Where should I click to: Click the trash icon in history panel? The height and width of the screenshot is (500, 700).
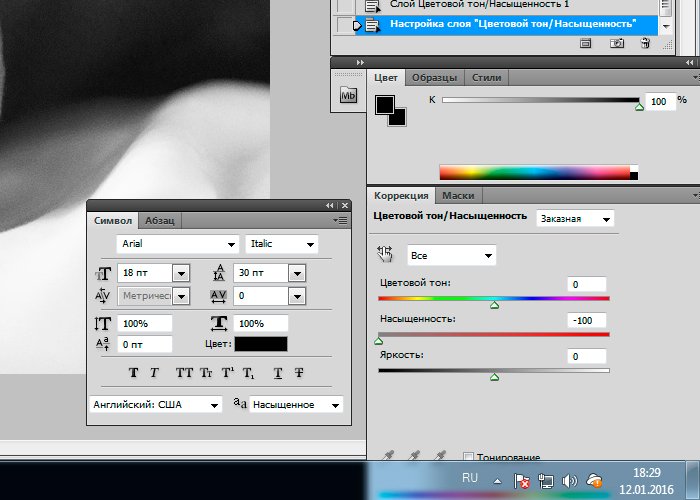click(645, 43)
